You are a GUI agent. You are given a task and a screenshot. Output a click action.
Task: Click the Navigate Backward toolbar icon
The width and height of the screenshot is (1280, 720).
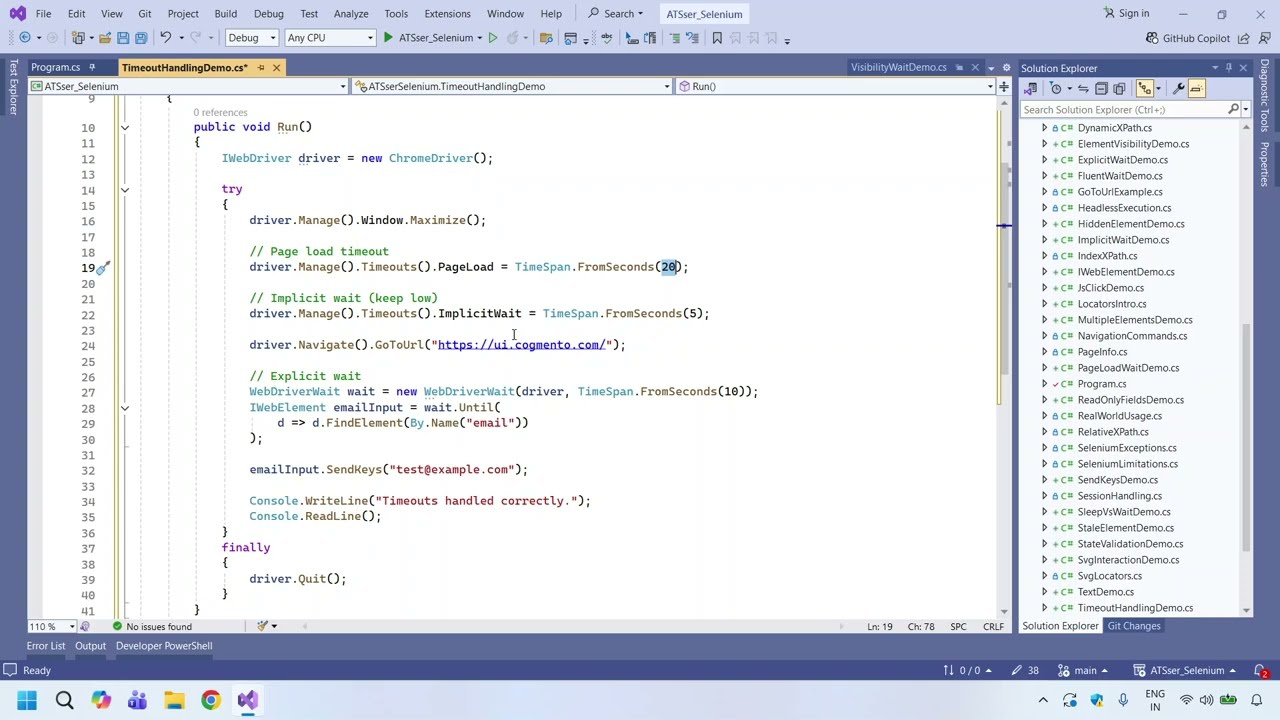point(25,38)
